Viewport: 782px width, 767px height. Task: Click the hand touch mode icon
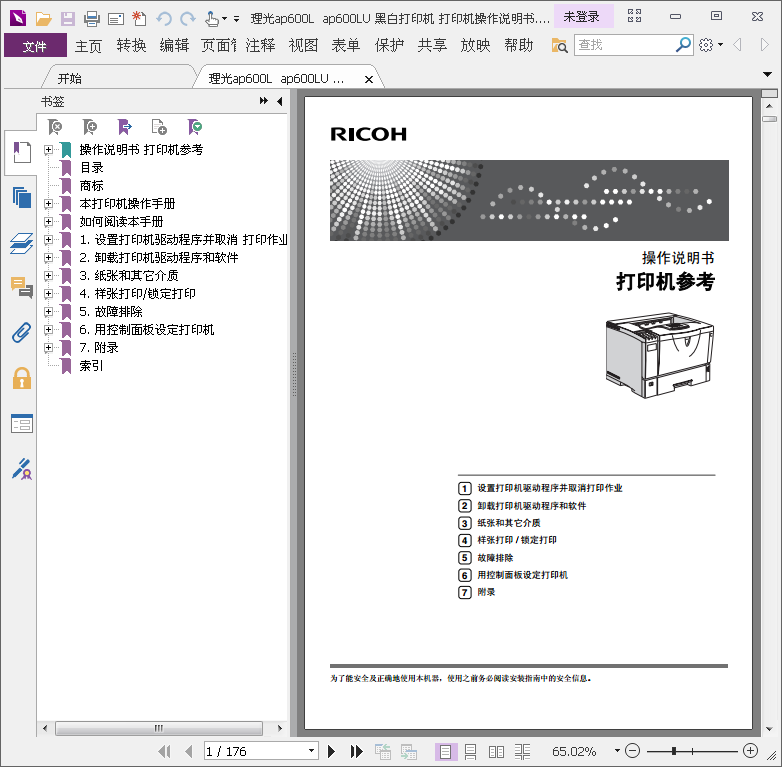click(212, 19)
